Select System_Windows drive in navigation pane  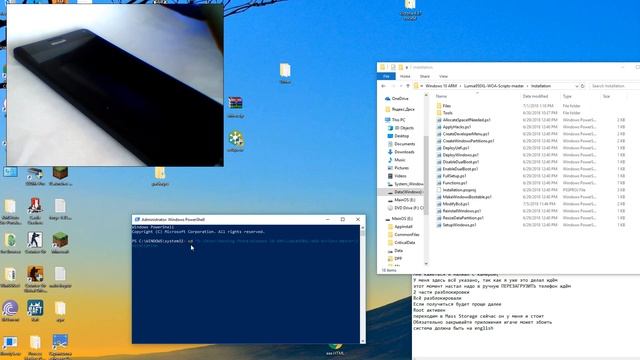tap(409, 184)
